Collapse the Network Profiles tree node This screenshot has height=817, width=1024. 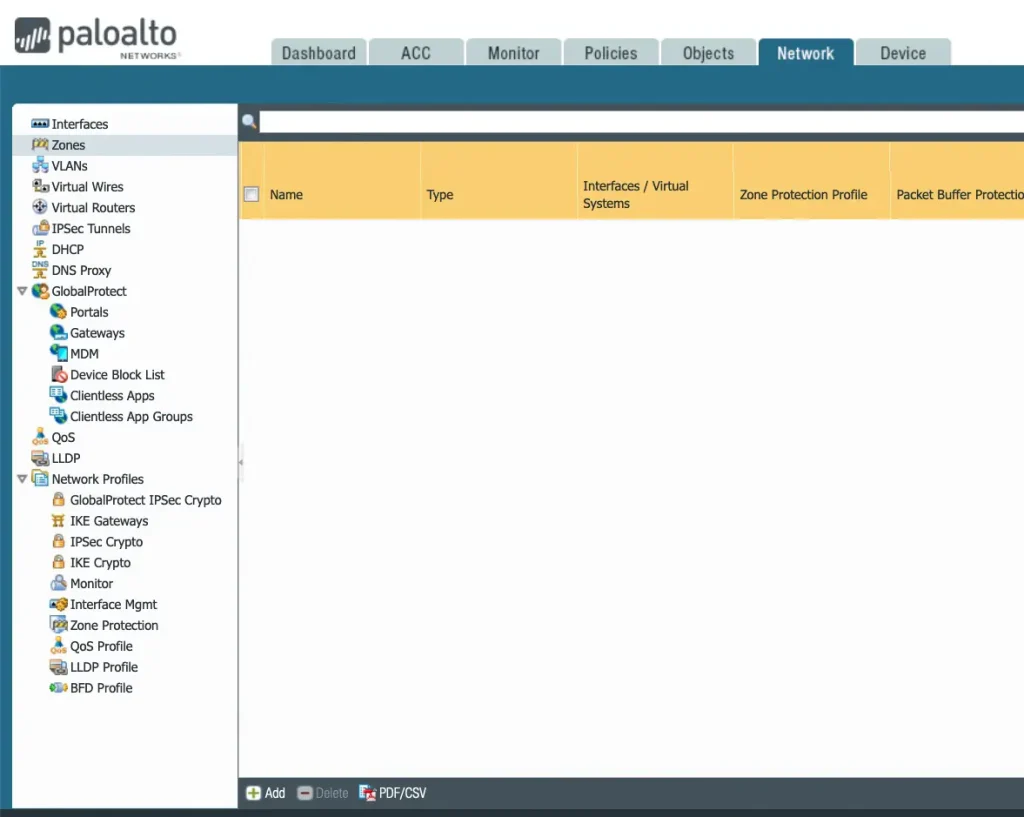(x=22, y=480)
